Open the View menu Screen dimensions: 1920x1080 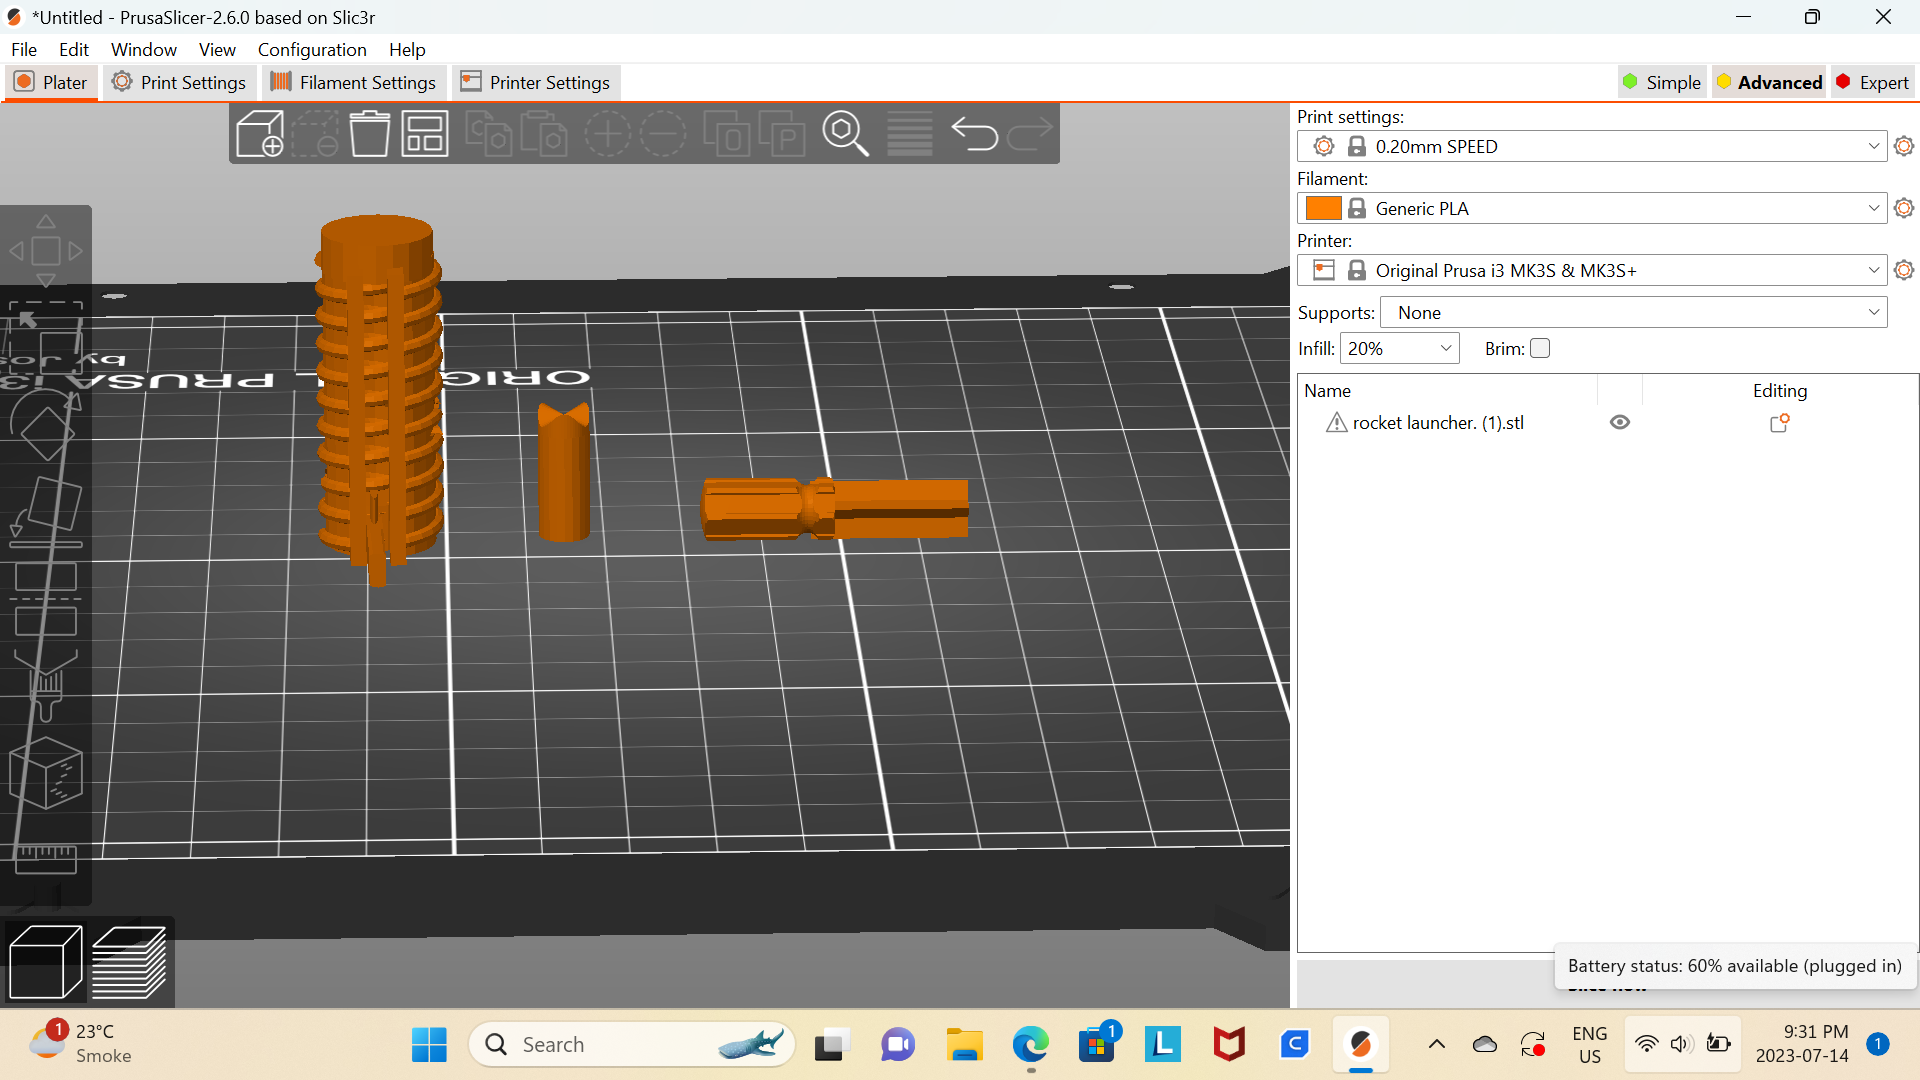point(217,49)
